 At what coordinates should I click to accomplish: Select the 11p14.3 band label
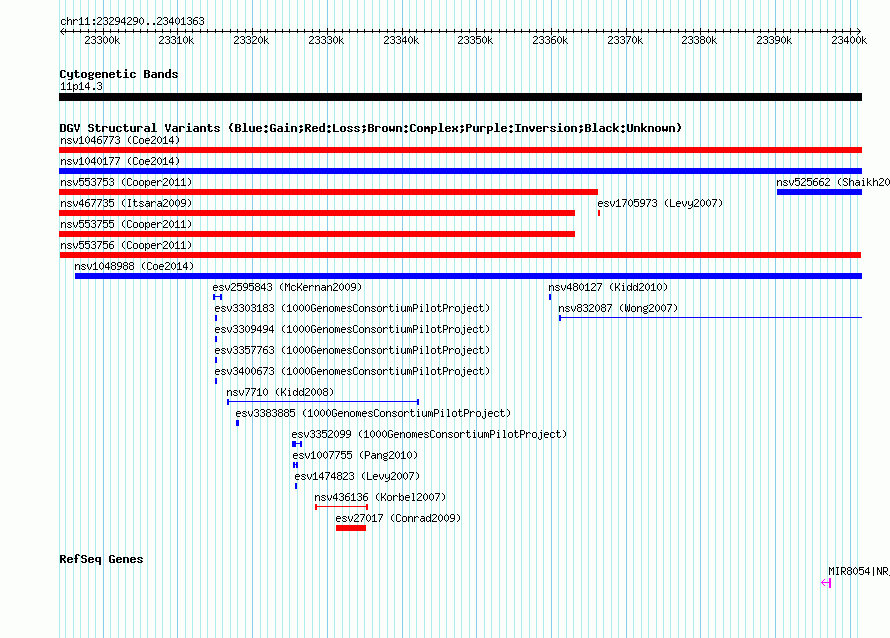pyautogui.click(x=82, y=86)
